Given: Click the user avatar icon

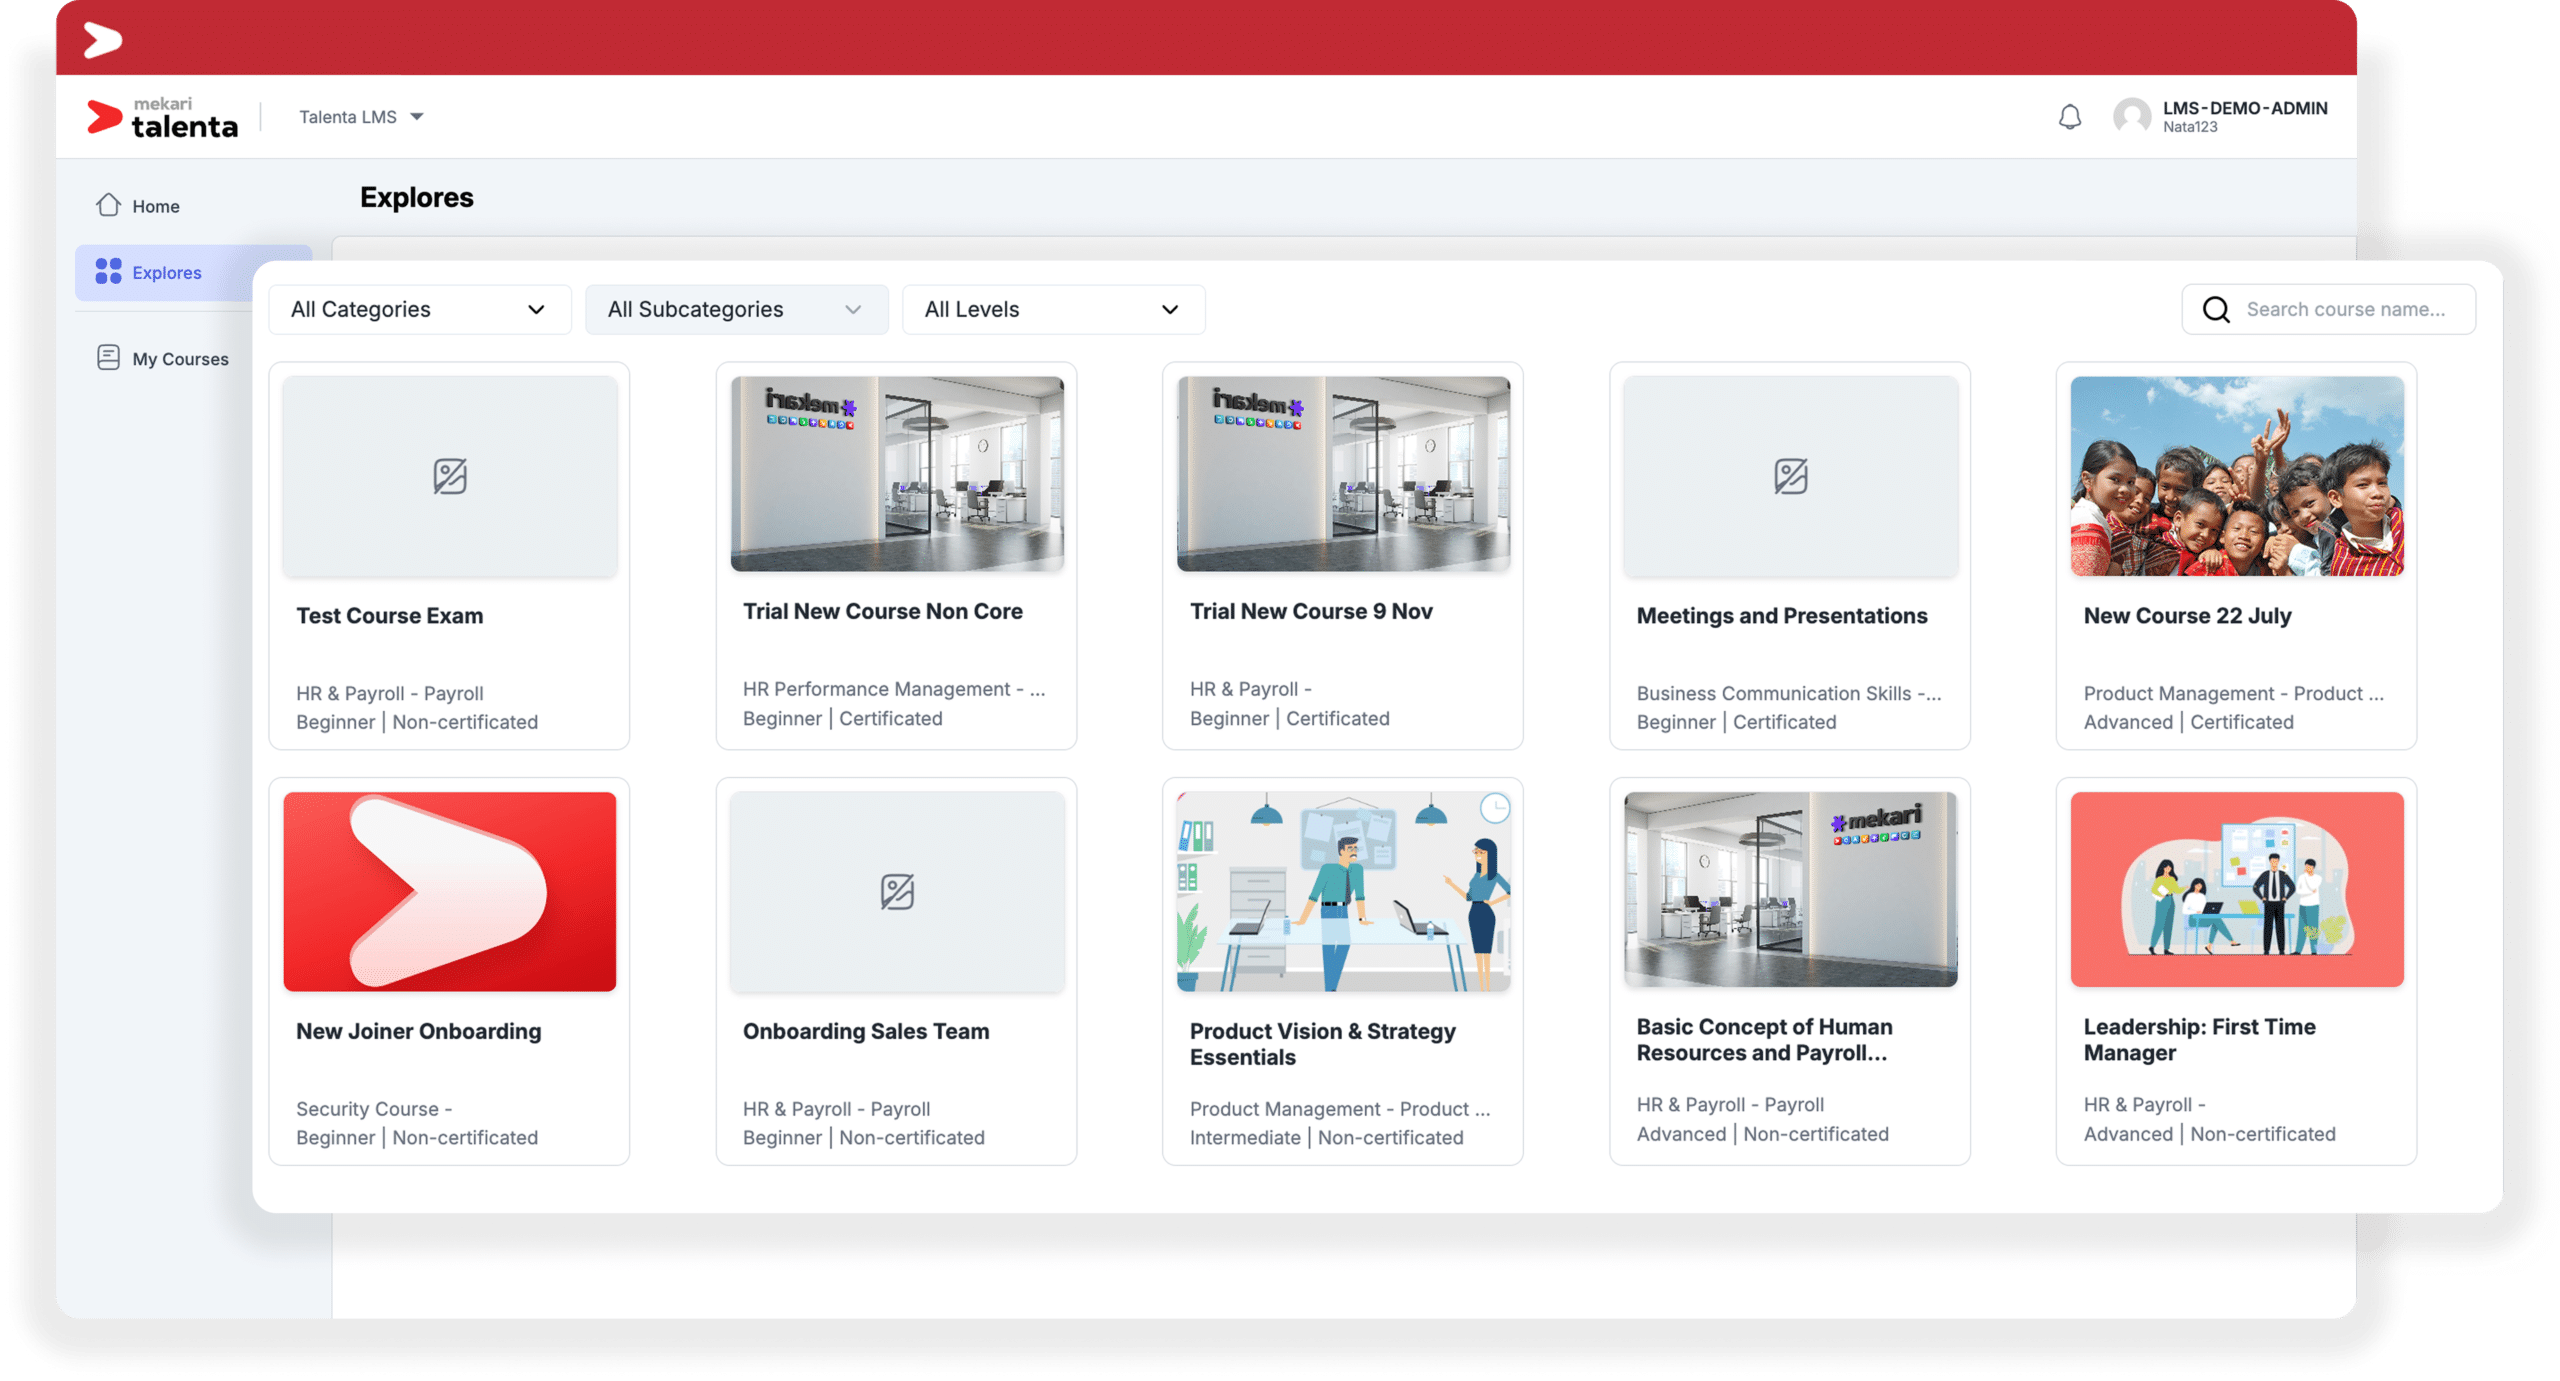Looking at the screenshot, I should pos(2131,117).
